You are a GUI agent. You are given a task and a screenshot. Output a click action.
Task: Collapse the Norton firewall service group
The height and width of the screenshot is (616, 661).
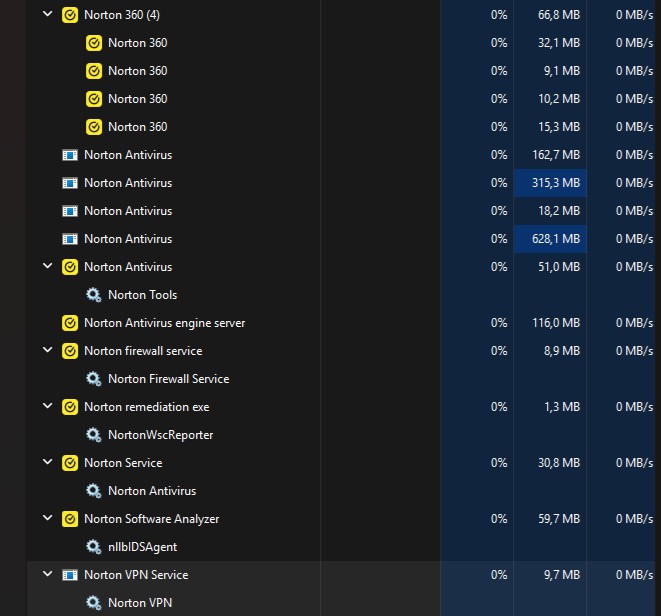[48, 350]
